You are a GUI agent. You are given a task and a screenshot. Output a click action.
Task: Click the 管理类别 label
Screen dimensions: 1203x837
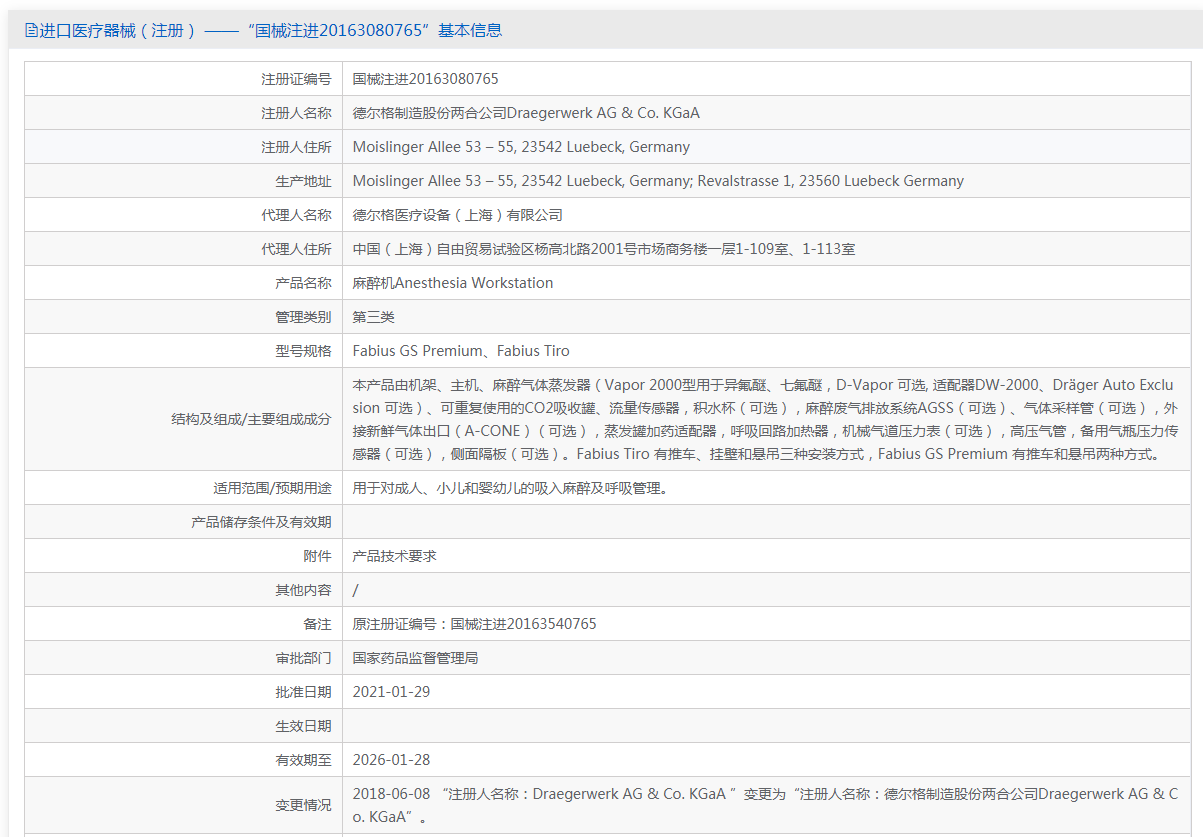click(x=303, y=317)
